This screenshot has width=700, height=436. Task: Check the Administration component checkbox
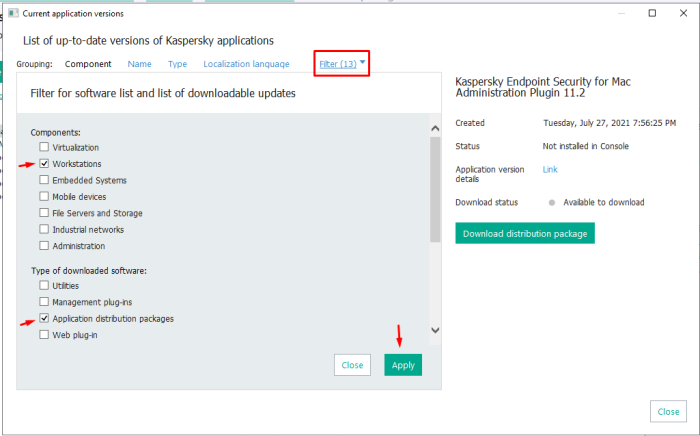pyautogui.click(x=44, y=245)
